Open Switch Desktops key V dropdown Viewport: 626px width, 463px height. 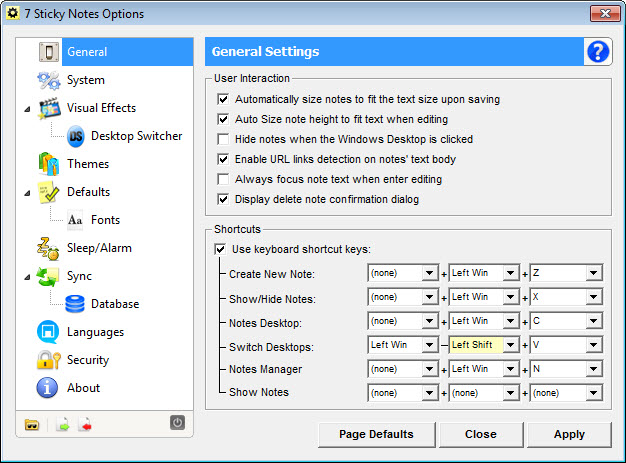593,345
